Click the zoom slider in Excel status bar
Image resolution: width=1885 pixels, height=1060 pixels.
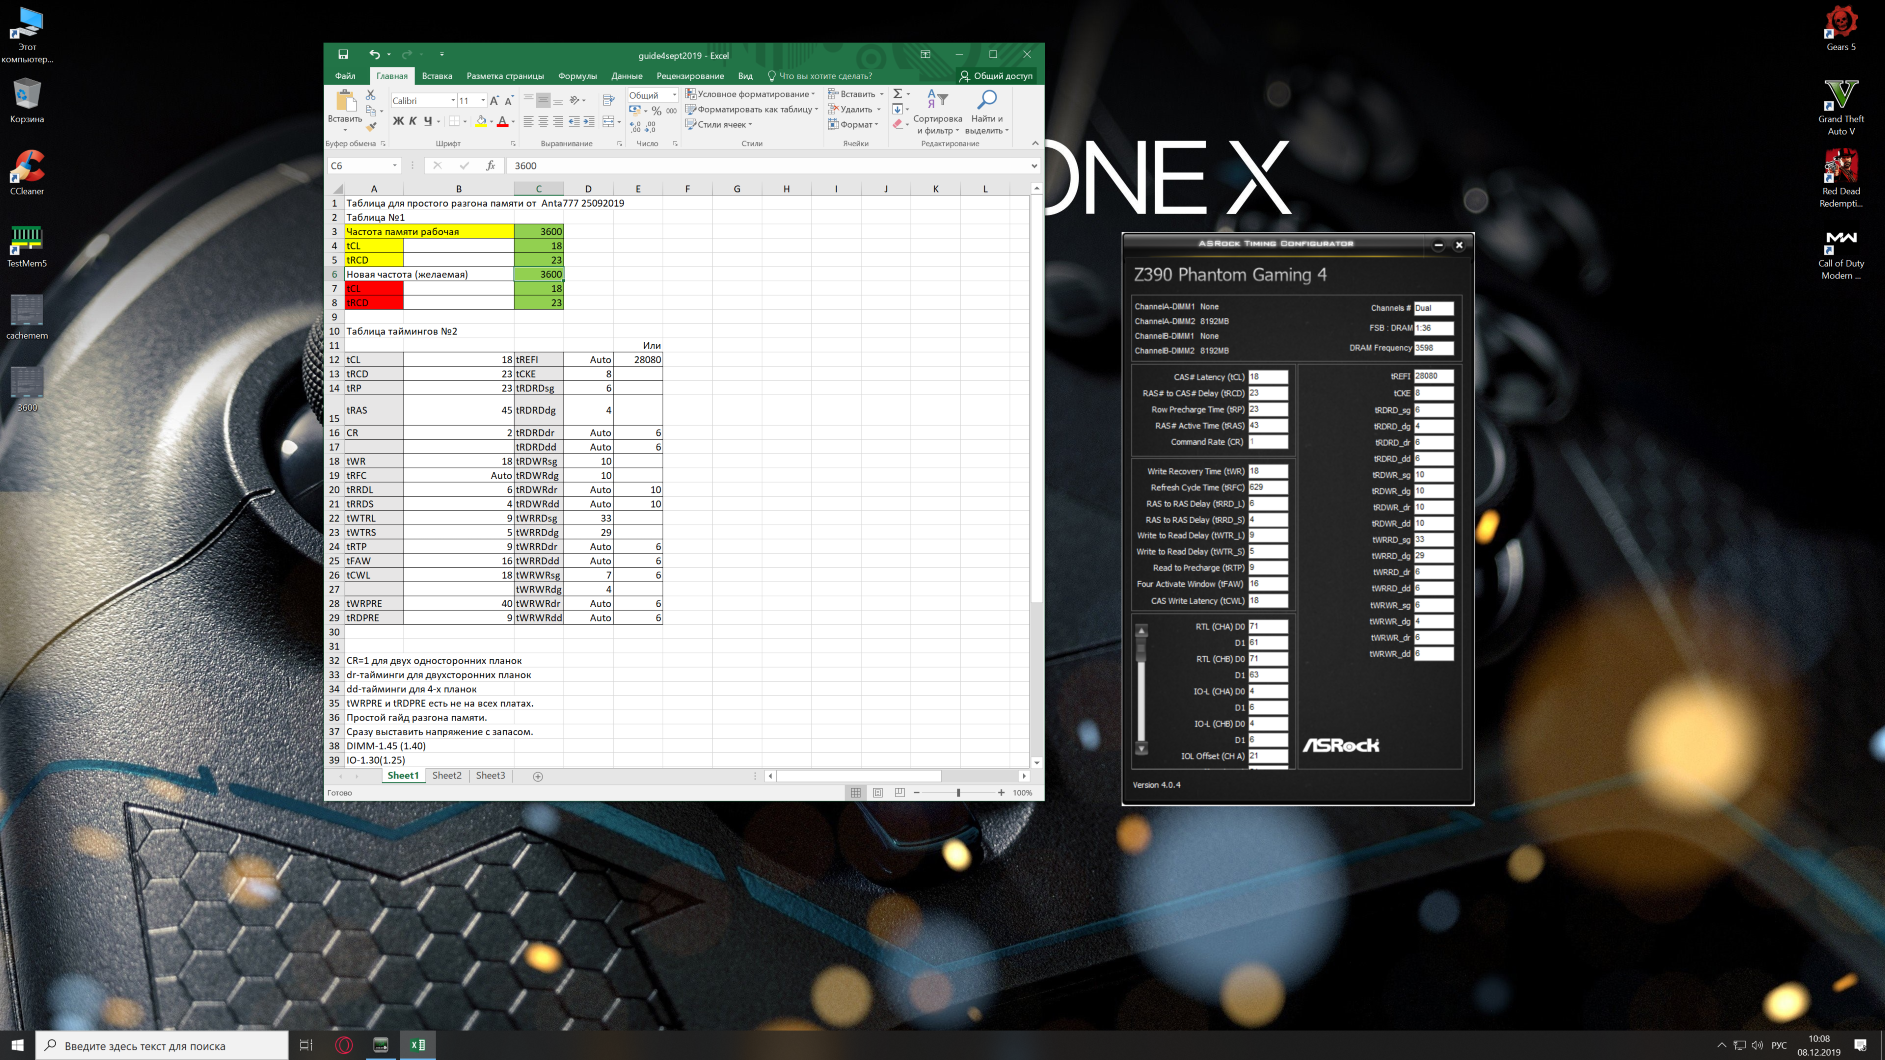(x=958, y=793)
